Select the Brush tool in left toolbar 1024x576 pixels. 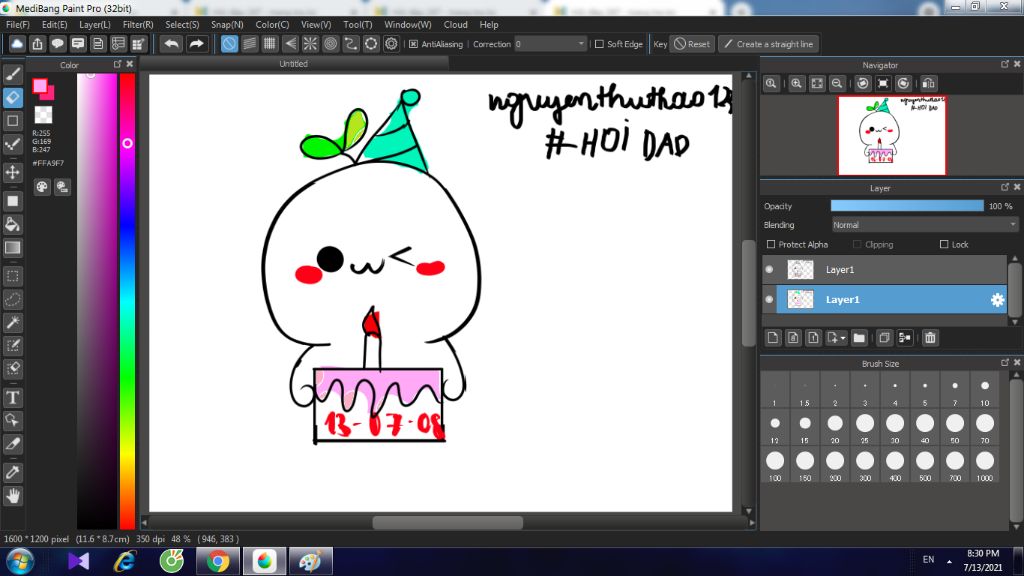pos(12,74)
